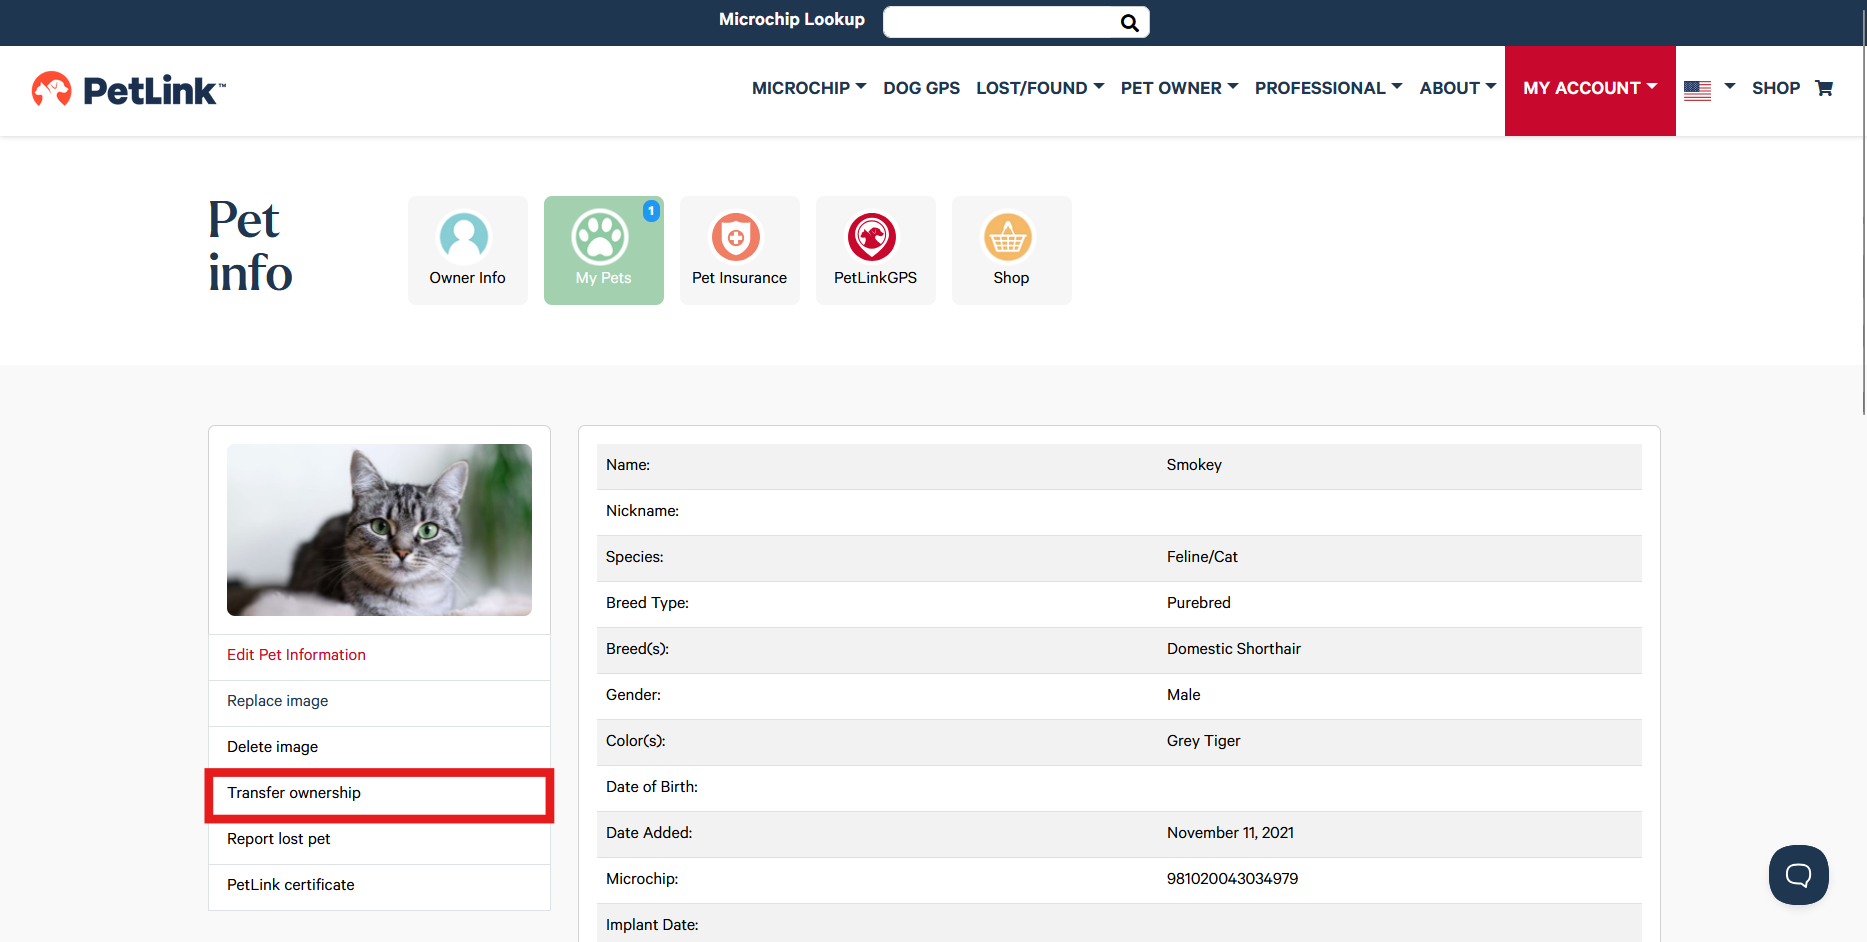Click the cat photo thumbnail
Screen dimensions: 1867x942
(379, 530)
